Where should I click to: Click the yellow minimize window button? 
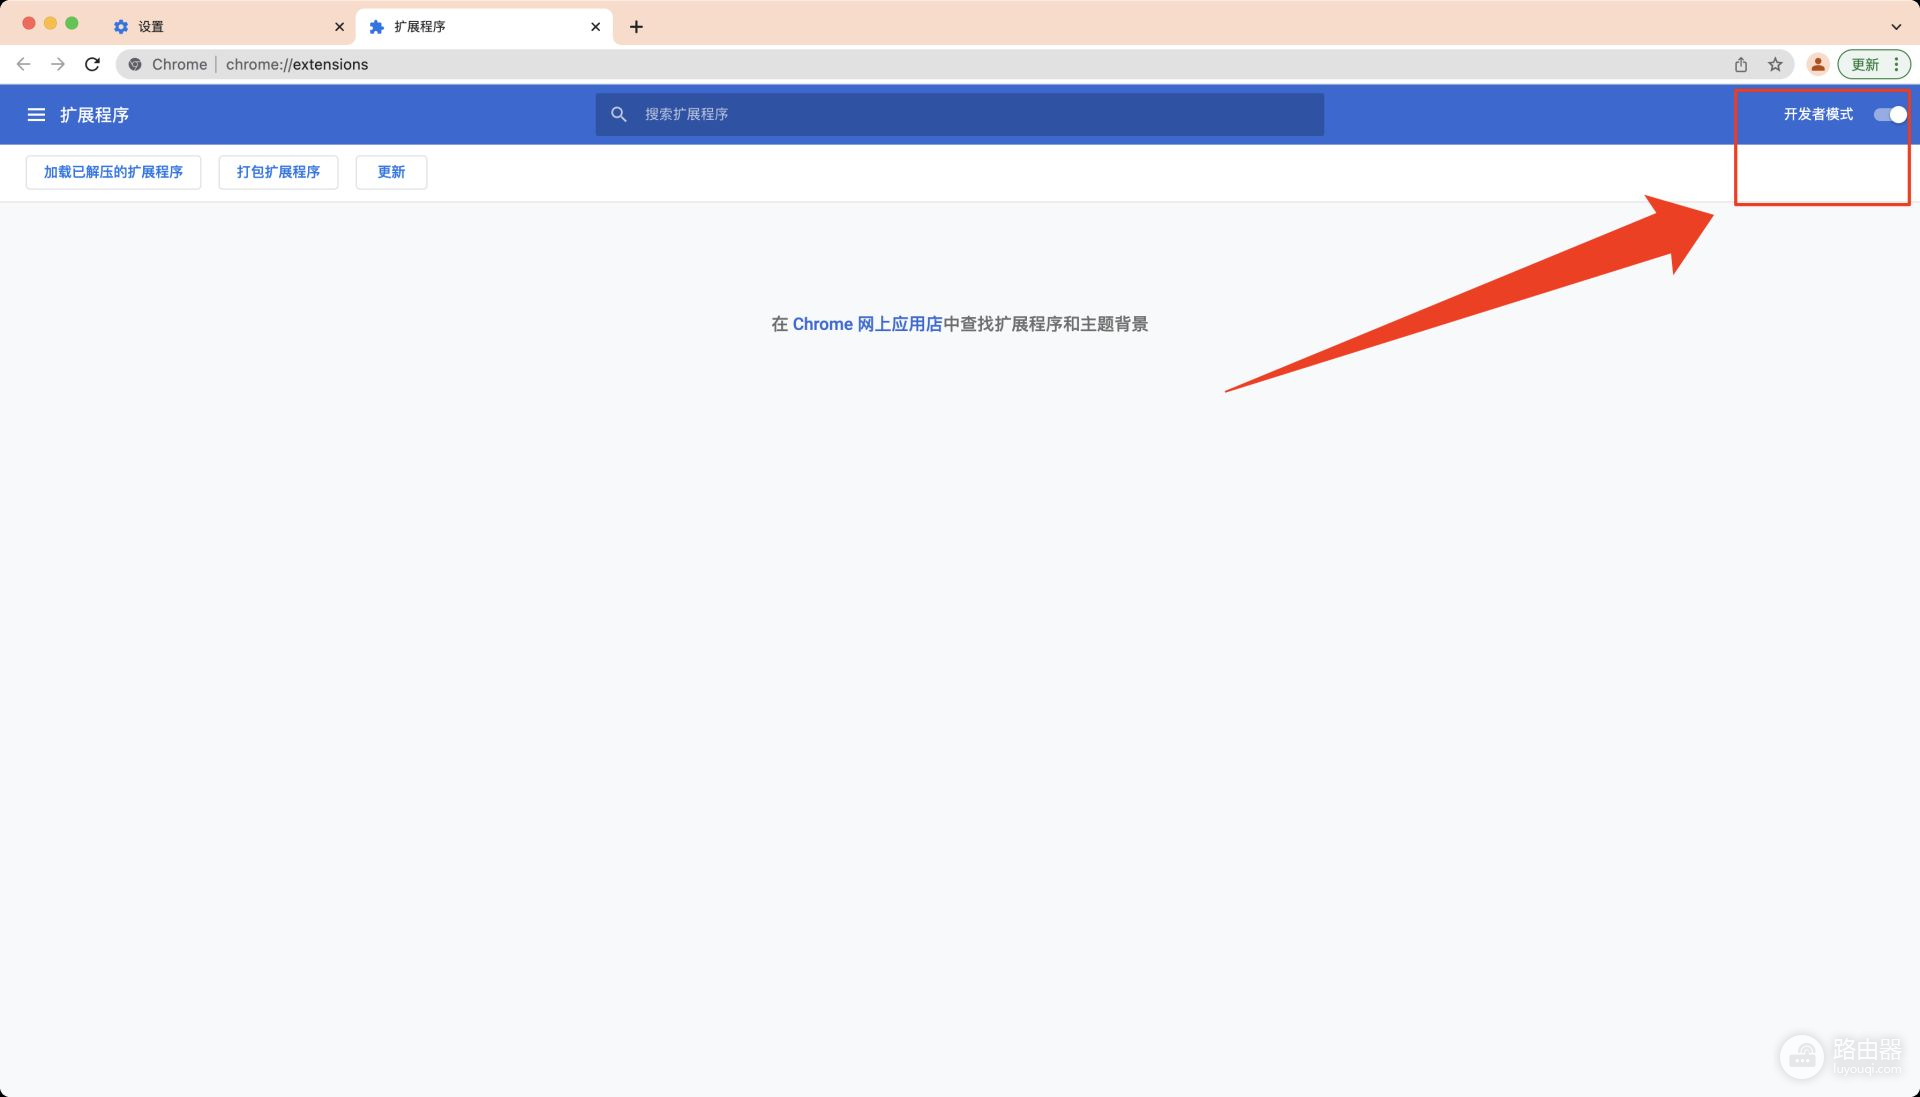[50, 23]
